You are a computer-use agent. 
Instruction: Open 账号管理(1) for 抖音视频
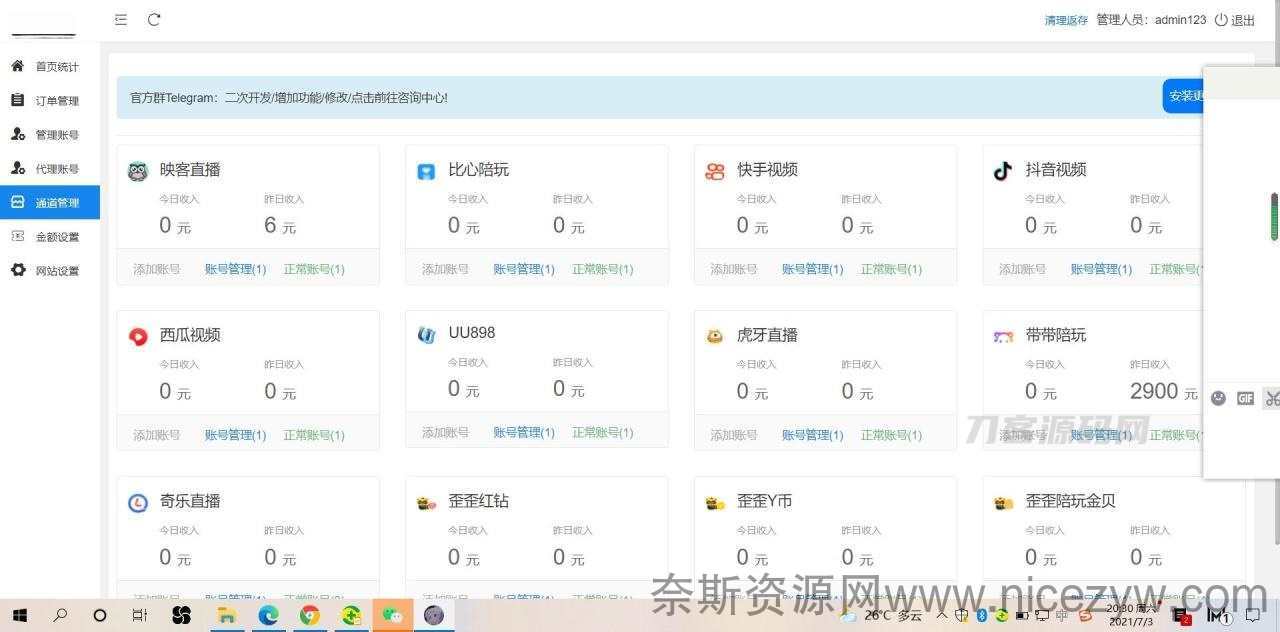1102,269
